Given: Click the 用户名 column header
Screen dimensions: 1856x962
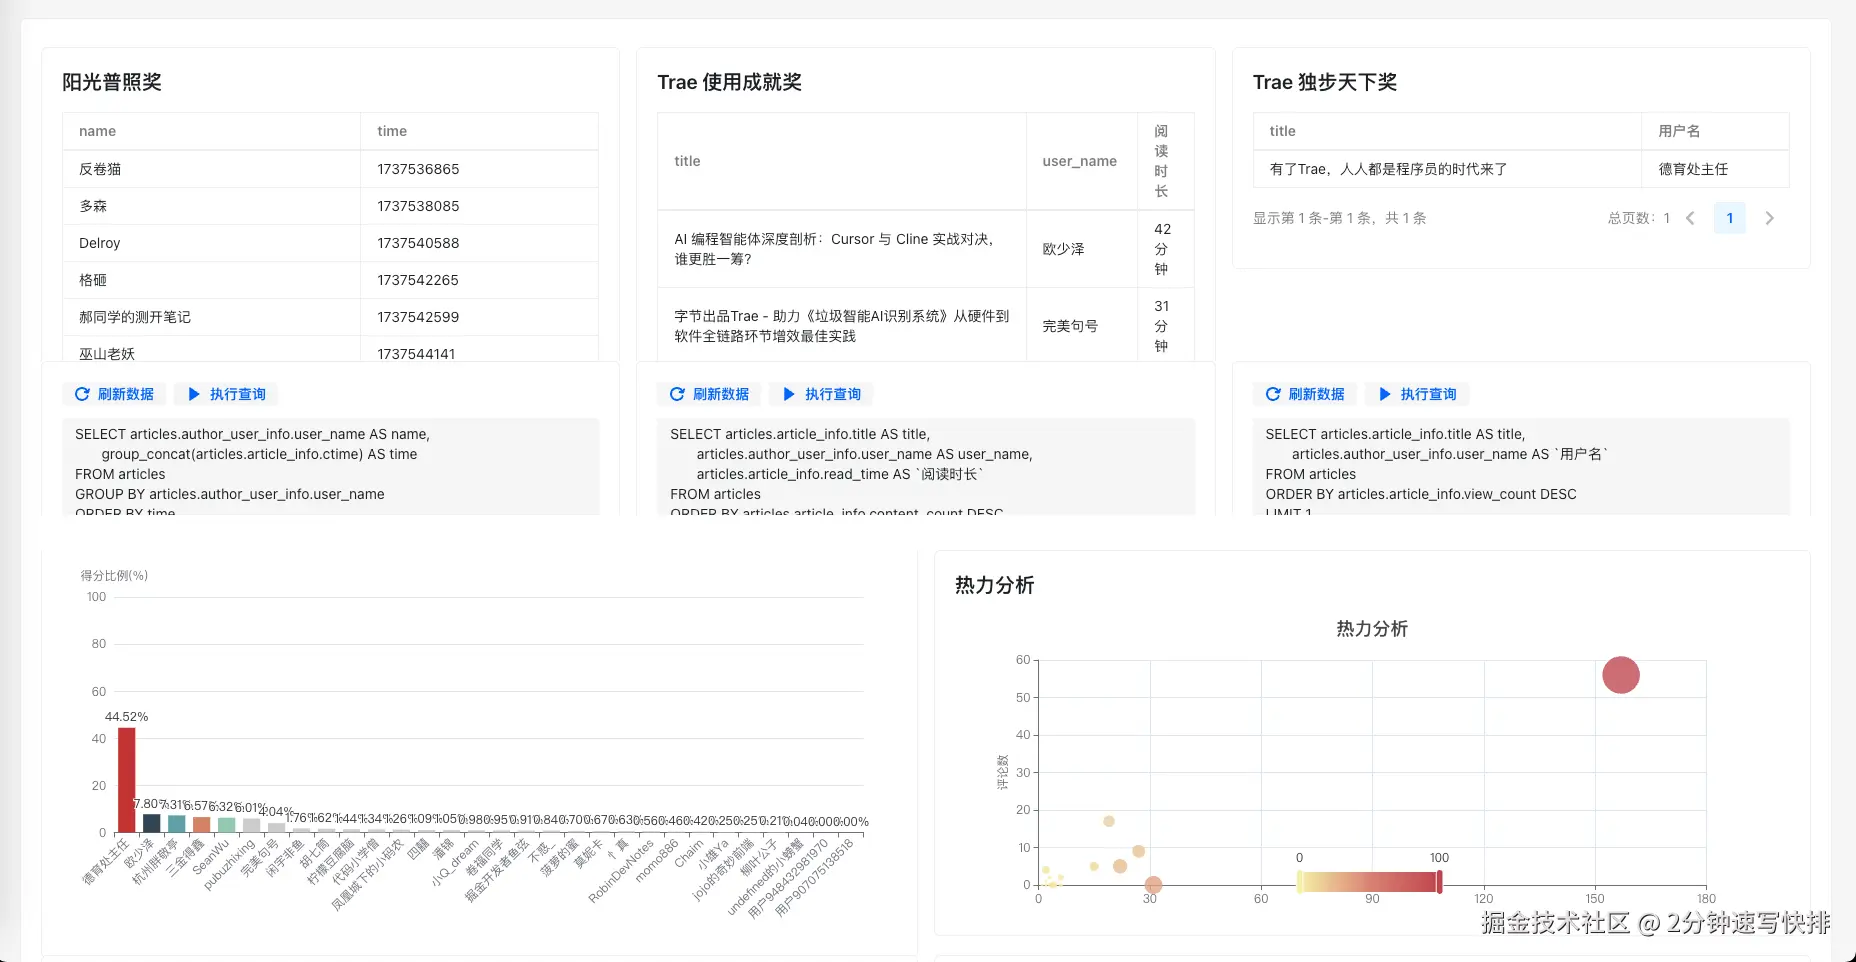Looking at the screenshot, I should (x=1716, y=131).
